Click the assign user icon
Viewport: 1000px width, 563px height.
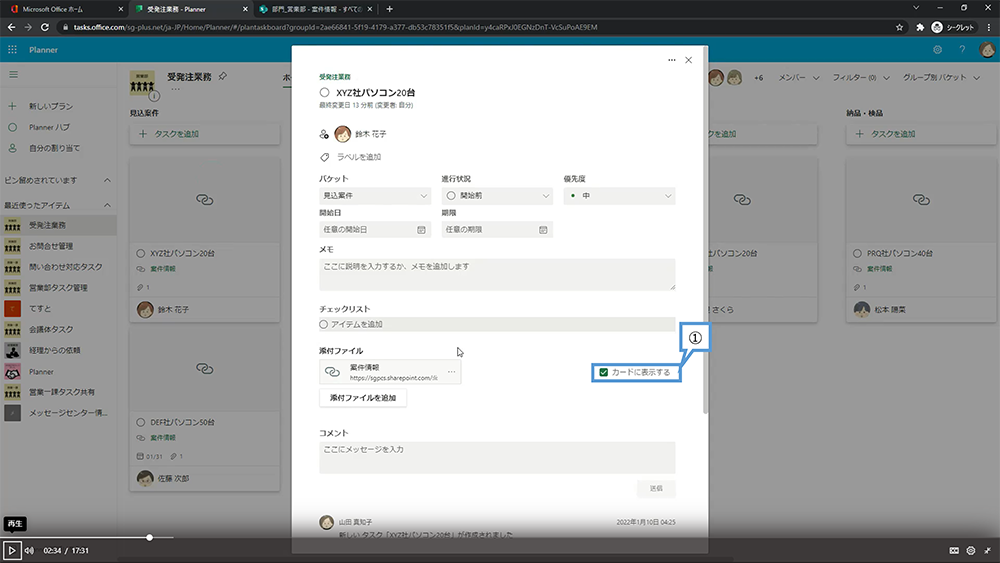(x=324, y=134)
